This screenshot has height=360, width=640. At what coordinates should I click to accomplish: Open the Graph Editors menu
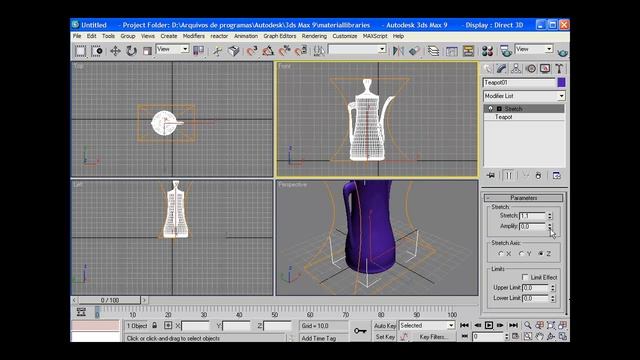pos(280,36)
